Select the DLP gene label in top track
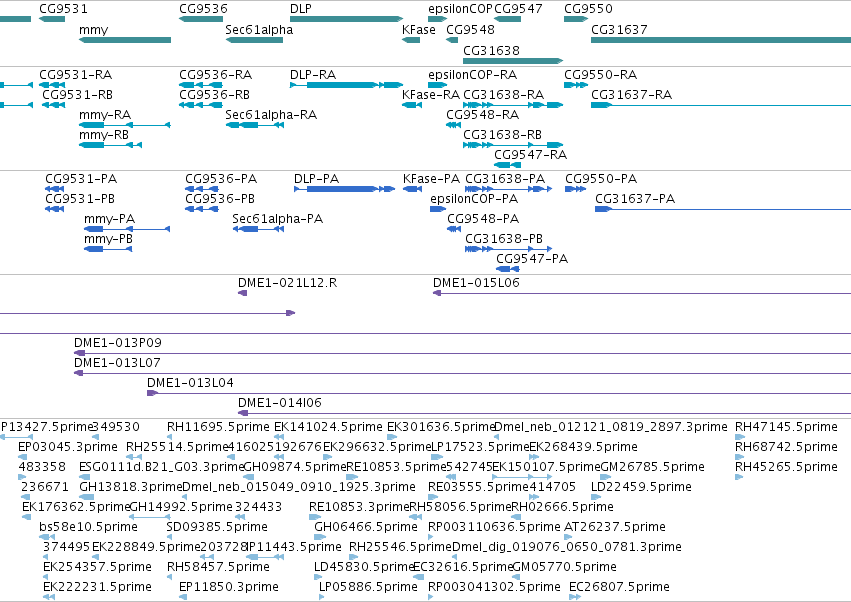This screenshot has width=851, height=602. (301, 9)
